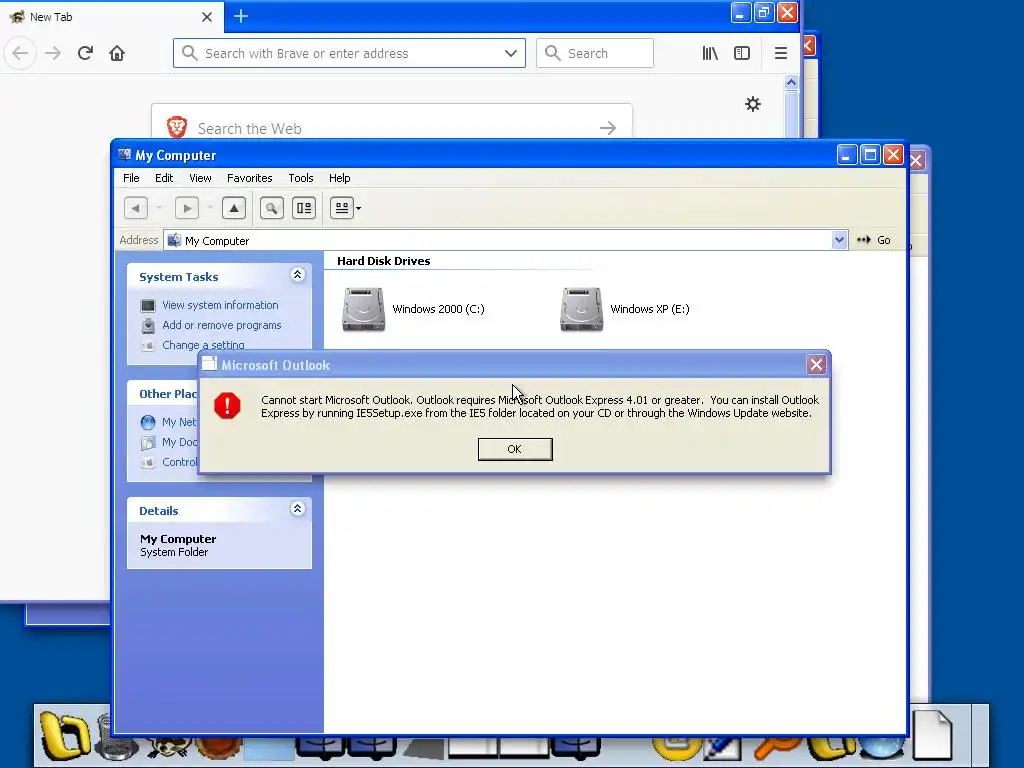
Task: Open a new browser tab with plus
Action: click(x=241, y=16)
